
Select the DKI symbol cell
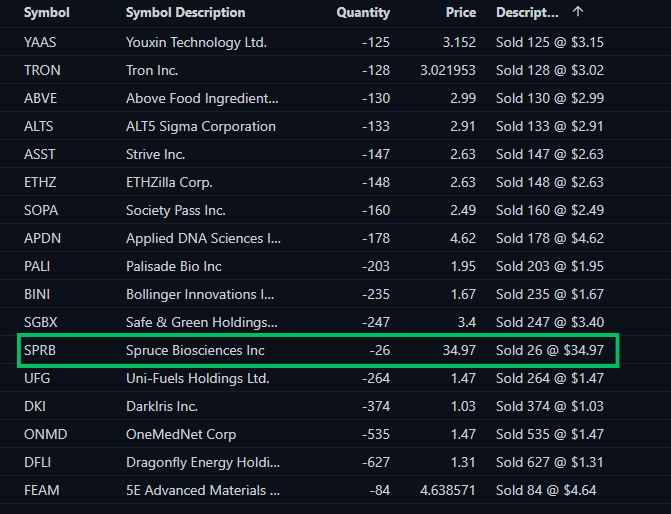coord(35,406)
